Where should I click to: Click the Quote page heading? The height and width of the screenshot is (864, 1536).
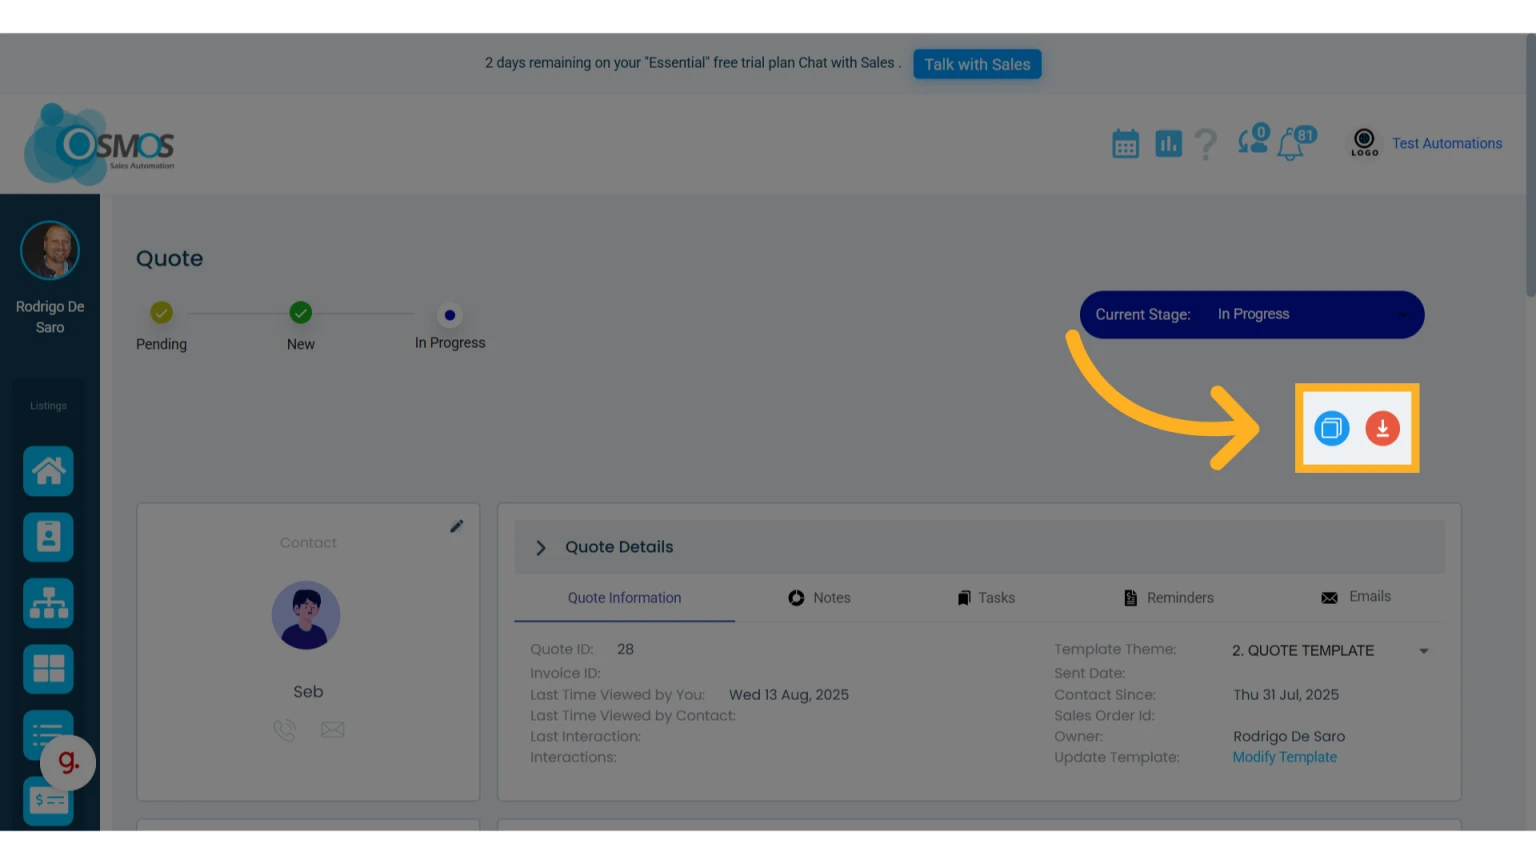[169, 259]
